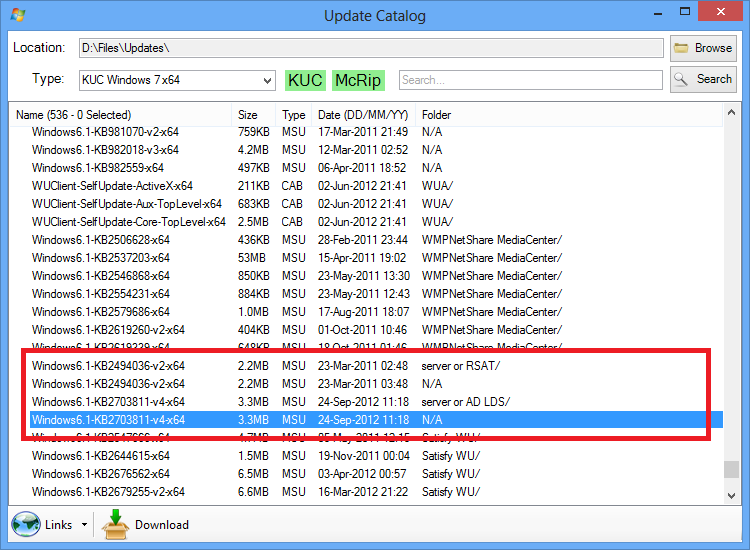The height and width of the screenshot is (550, 750).
Task: Click the Download label
Action: (x=162, y=525)
